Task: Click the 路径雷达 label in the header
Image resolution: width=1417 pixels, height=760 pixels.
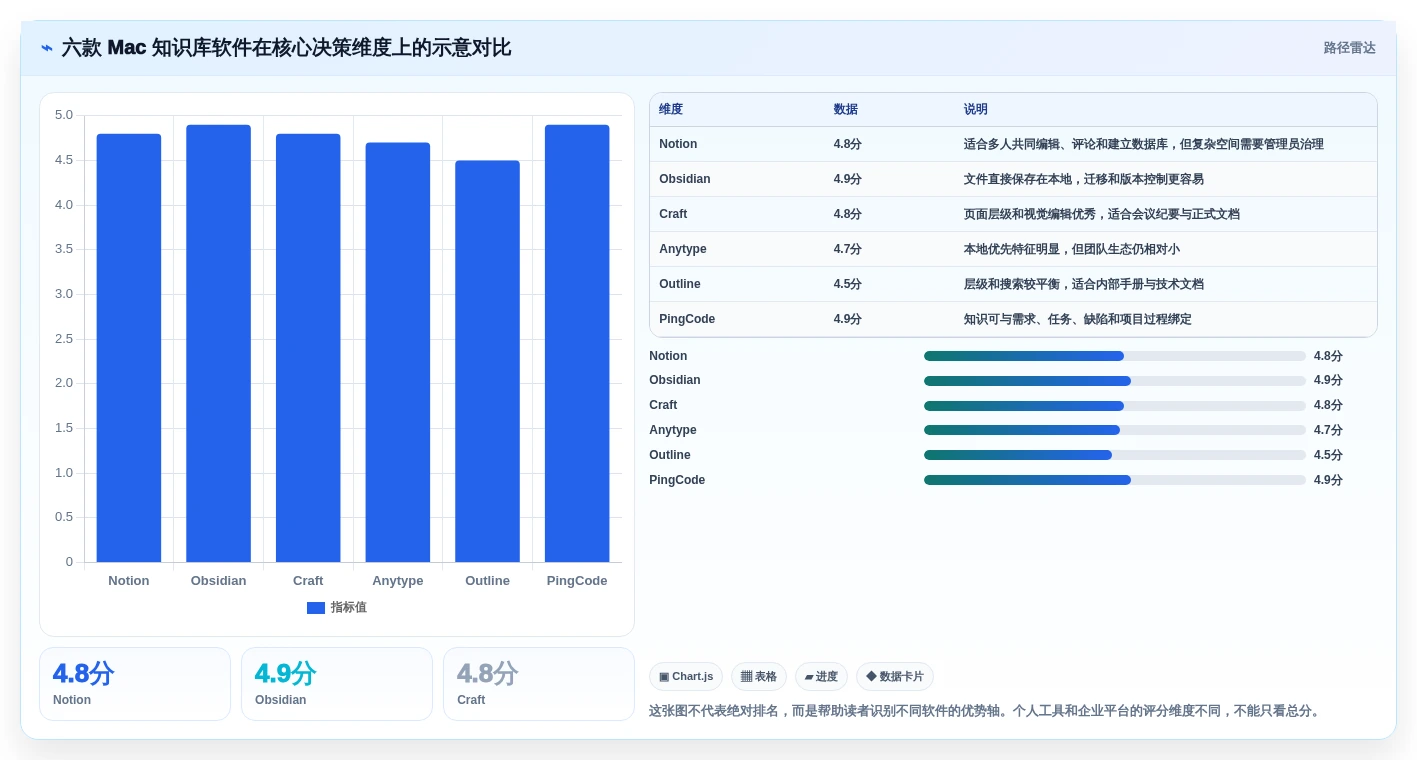Action: pos(1349,48)
